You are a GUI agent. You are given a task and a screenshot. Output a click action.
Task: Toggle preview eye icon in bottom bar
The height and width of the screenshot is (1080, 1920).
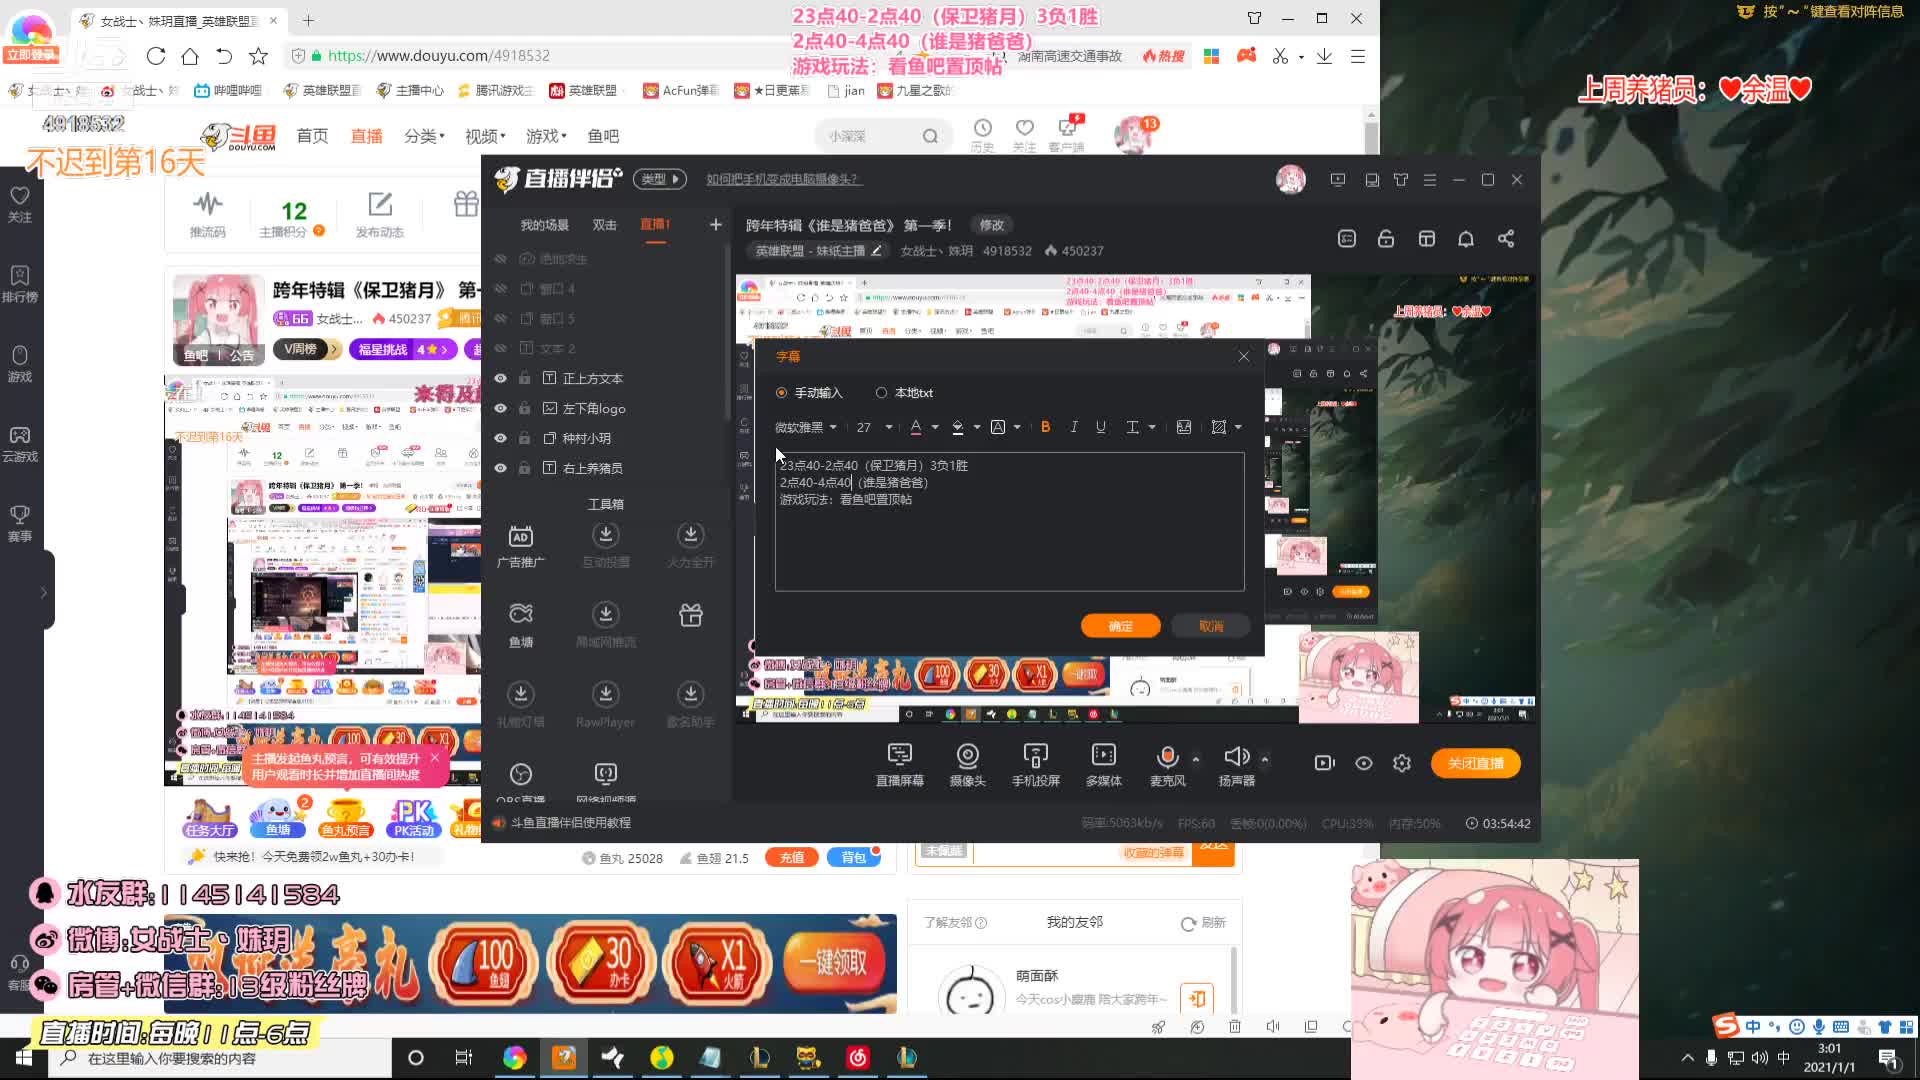pyautogui.click(x=1364, y=763)
